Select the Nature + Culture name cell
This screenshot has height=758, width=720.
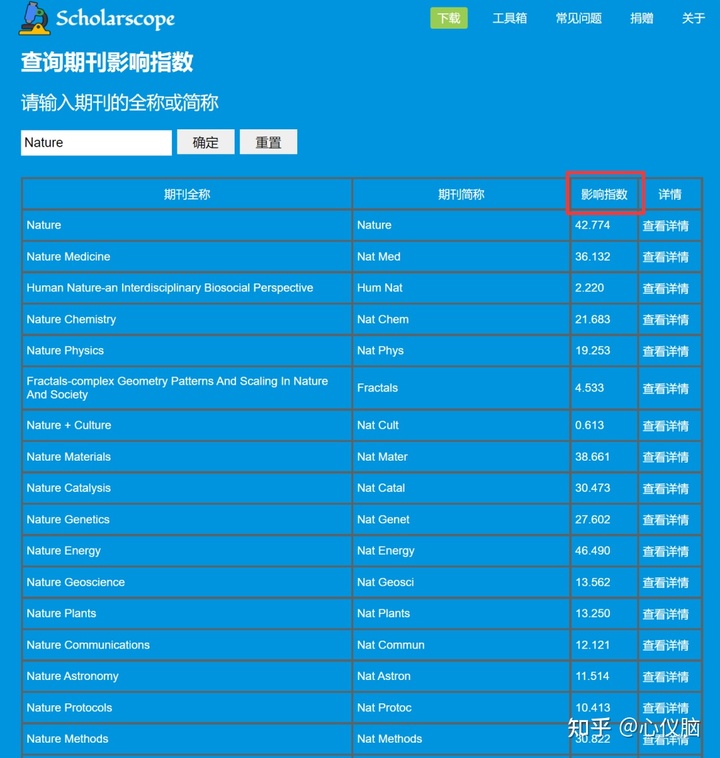point(187,425)
